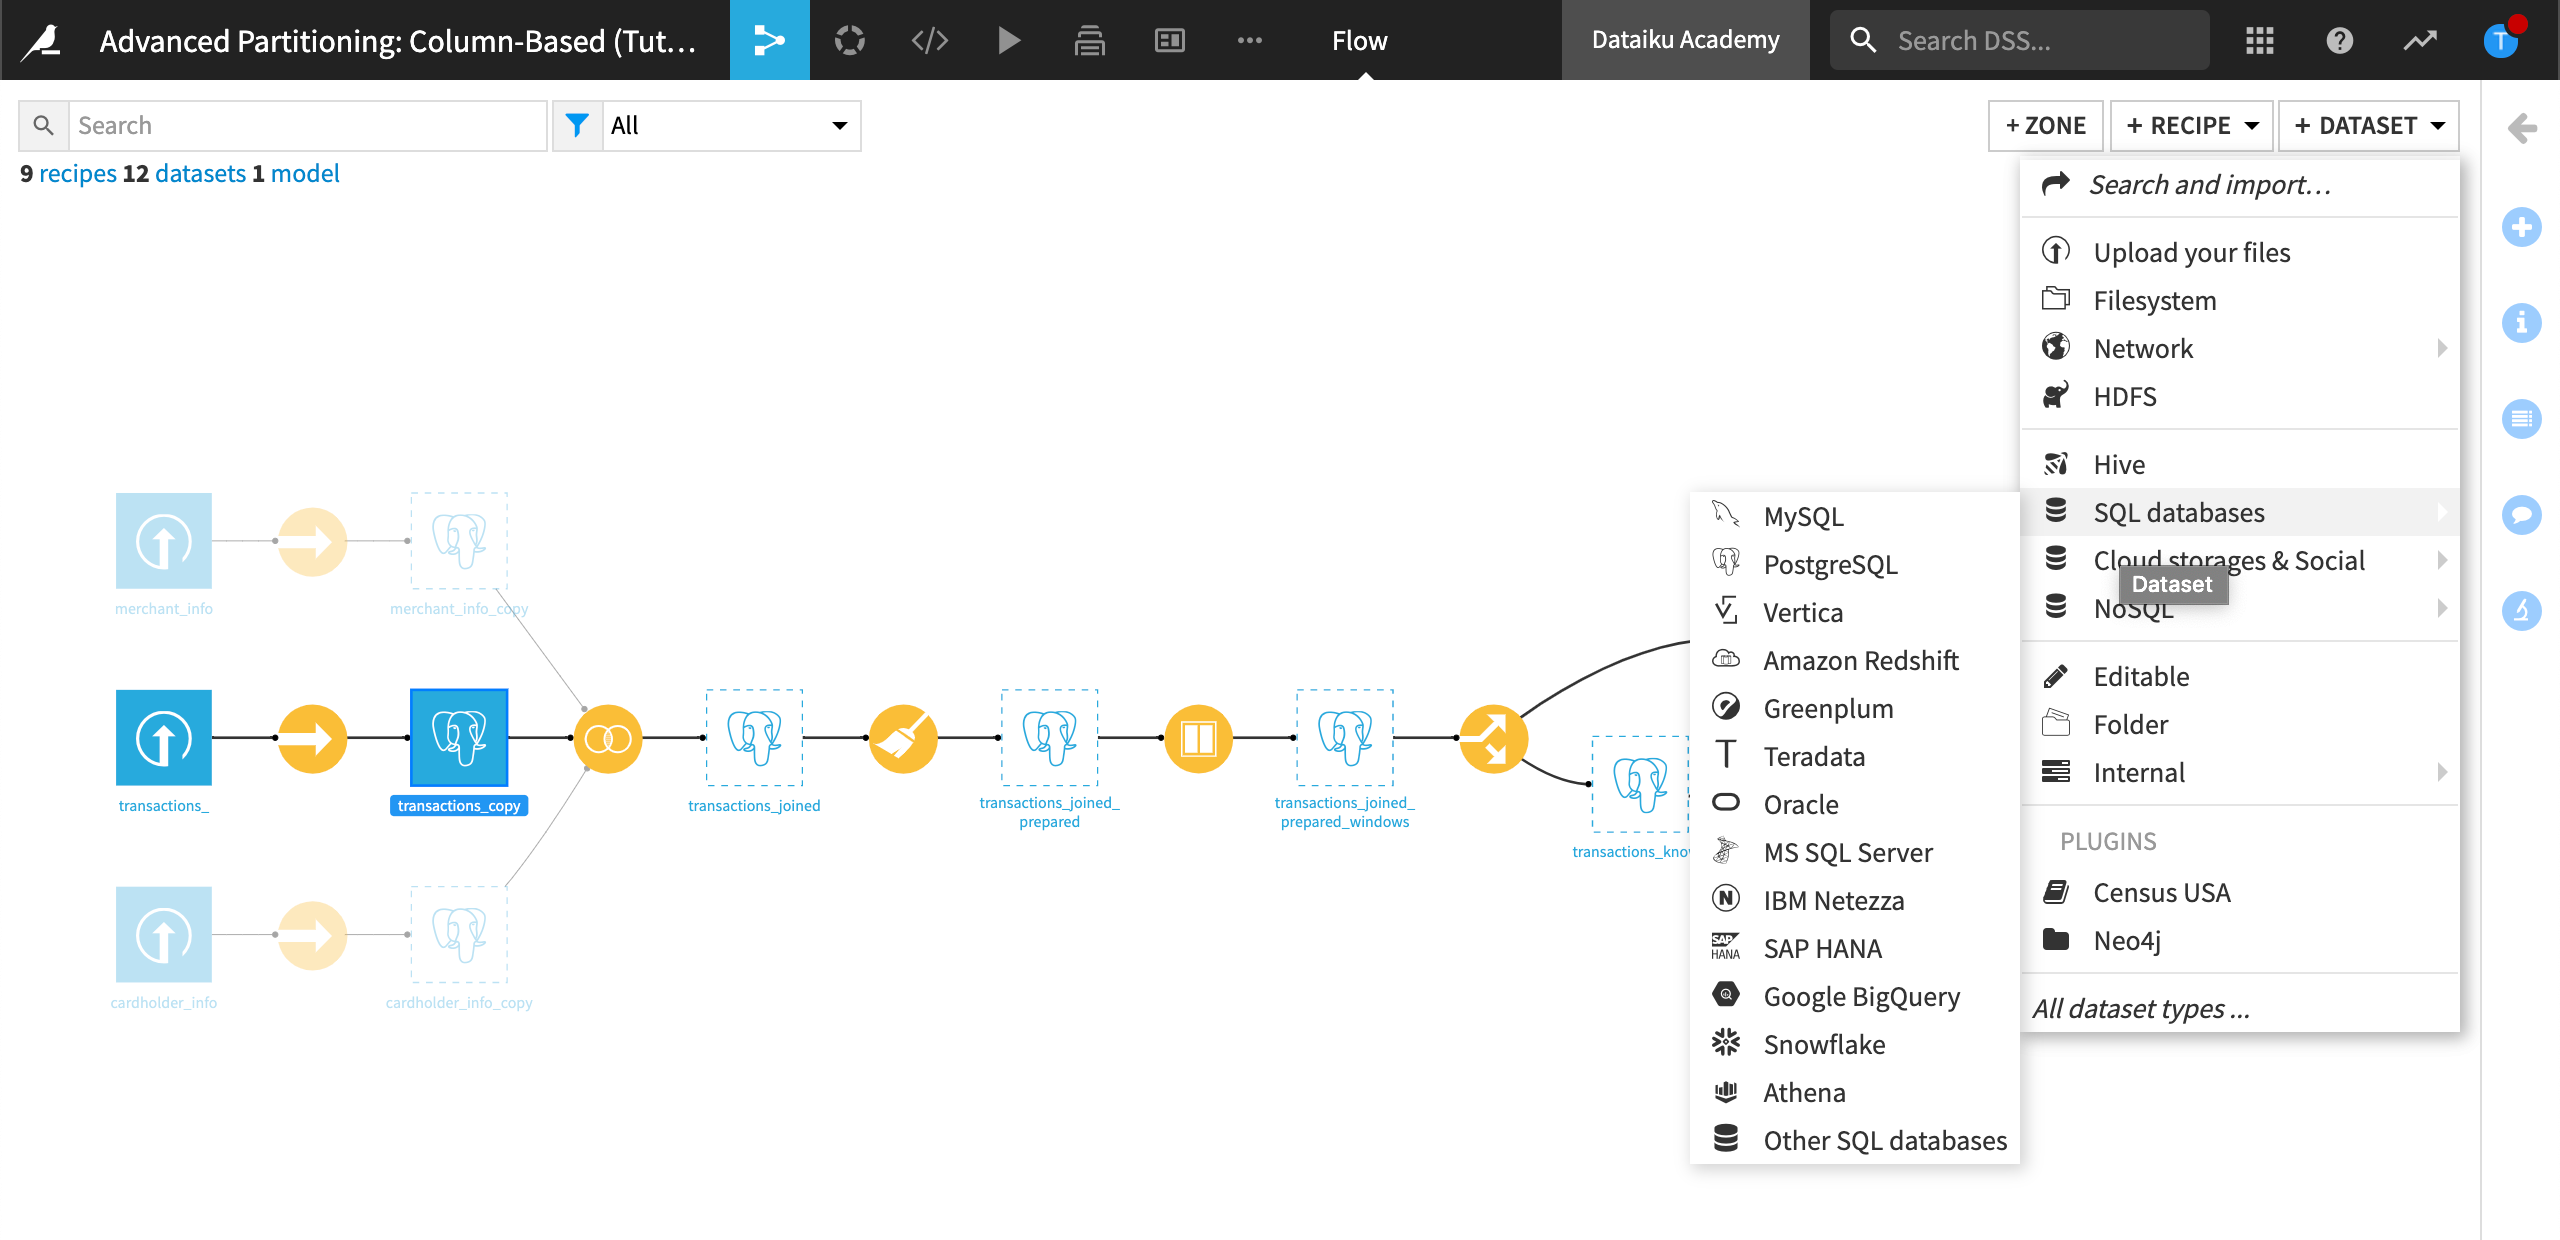Select Neo4j plugin dataset
Image resolution: width=2560 pixels, height=1240 pixels.
point(2240,940)
